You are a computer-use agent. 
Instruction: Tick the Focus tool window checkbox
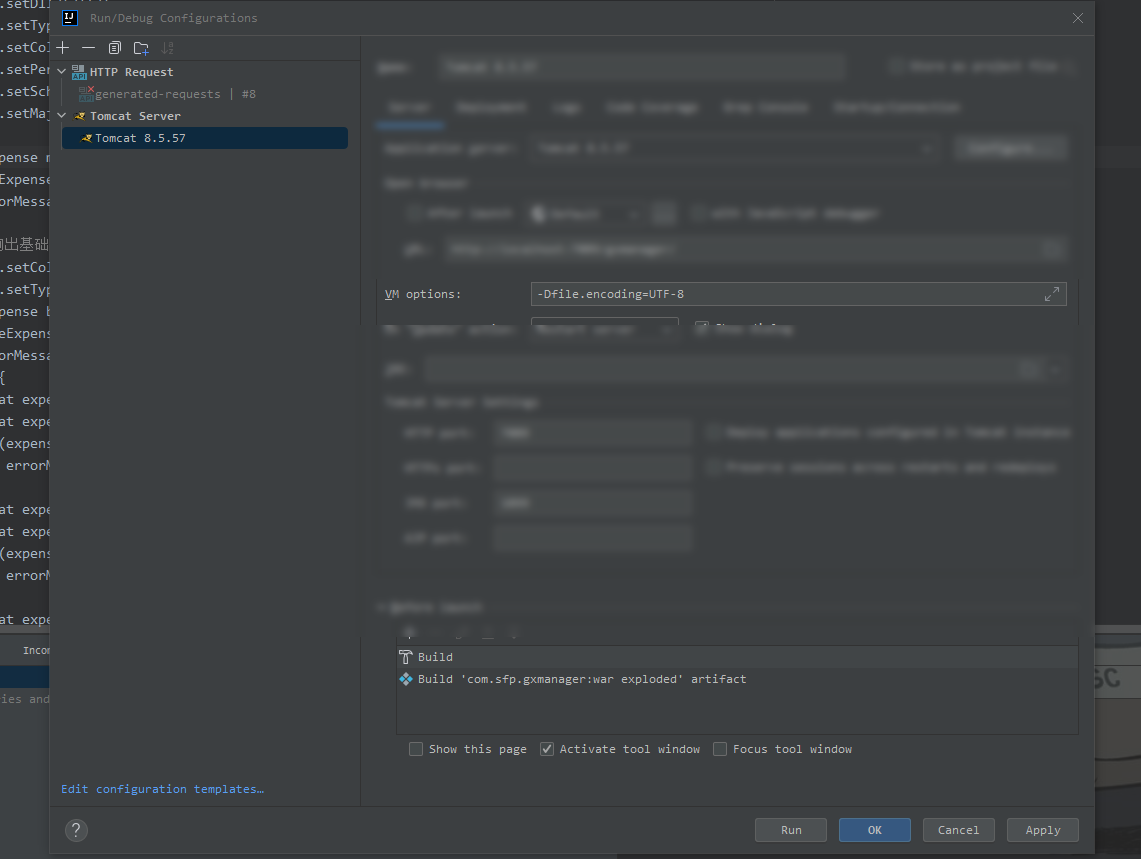click(720, 749)
